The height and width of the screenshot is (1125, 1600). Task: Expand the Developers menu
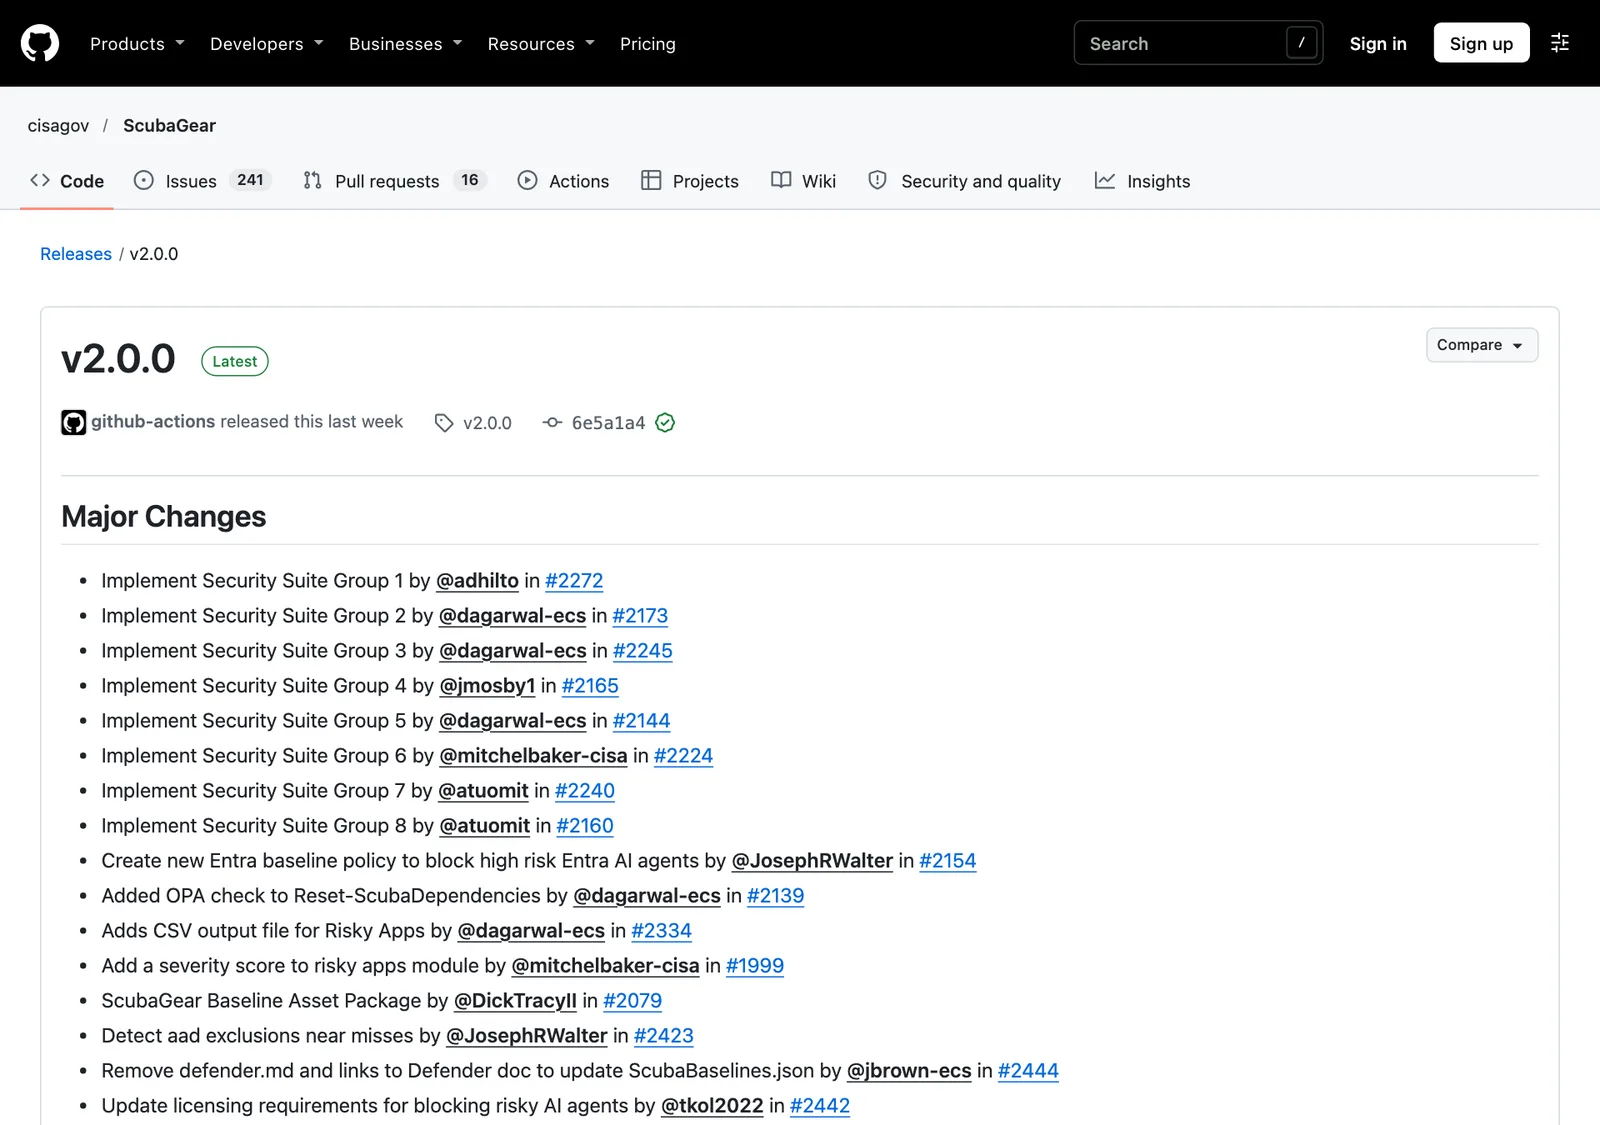(x=266, y=44)
